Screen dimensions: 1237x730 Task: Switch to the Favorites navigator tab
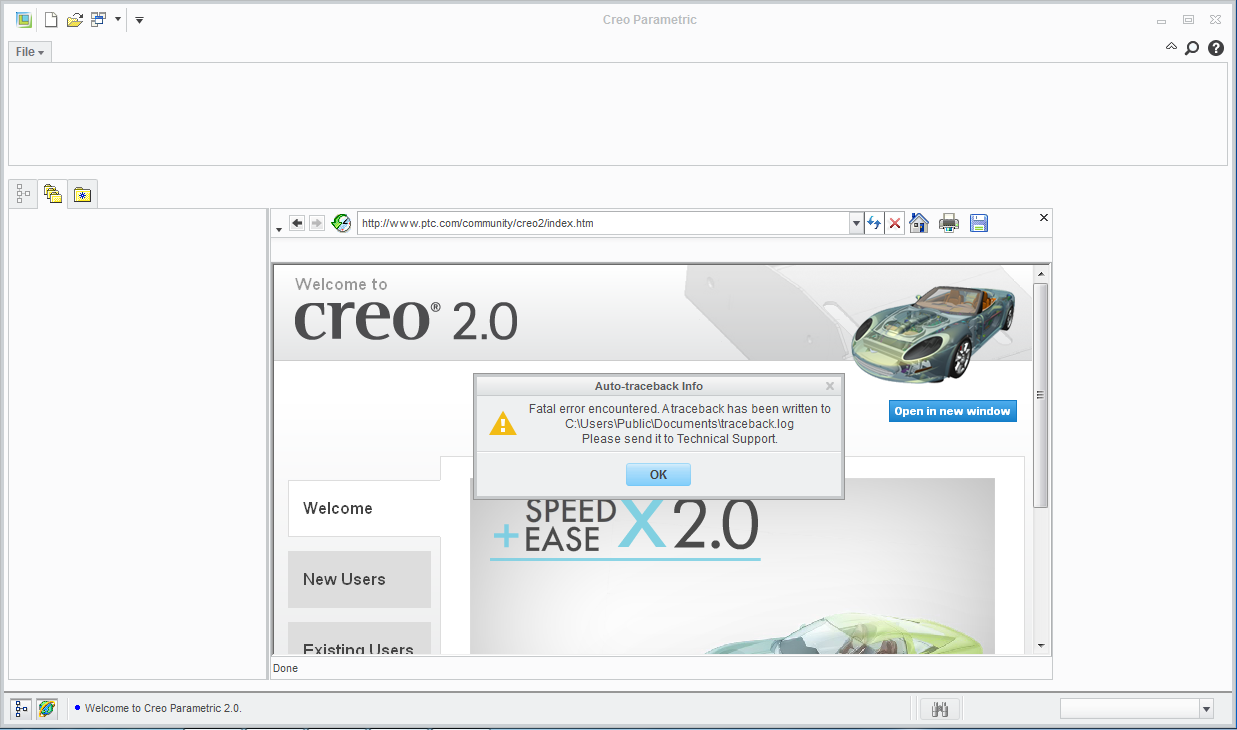[83, 194]
